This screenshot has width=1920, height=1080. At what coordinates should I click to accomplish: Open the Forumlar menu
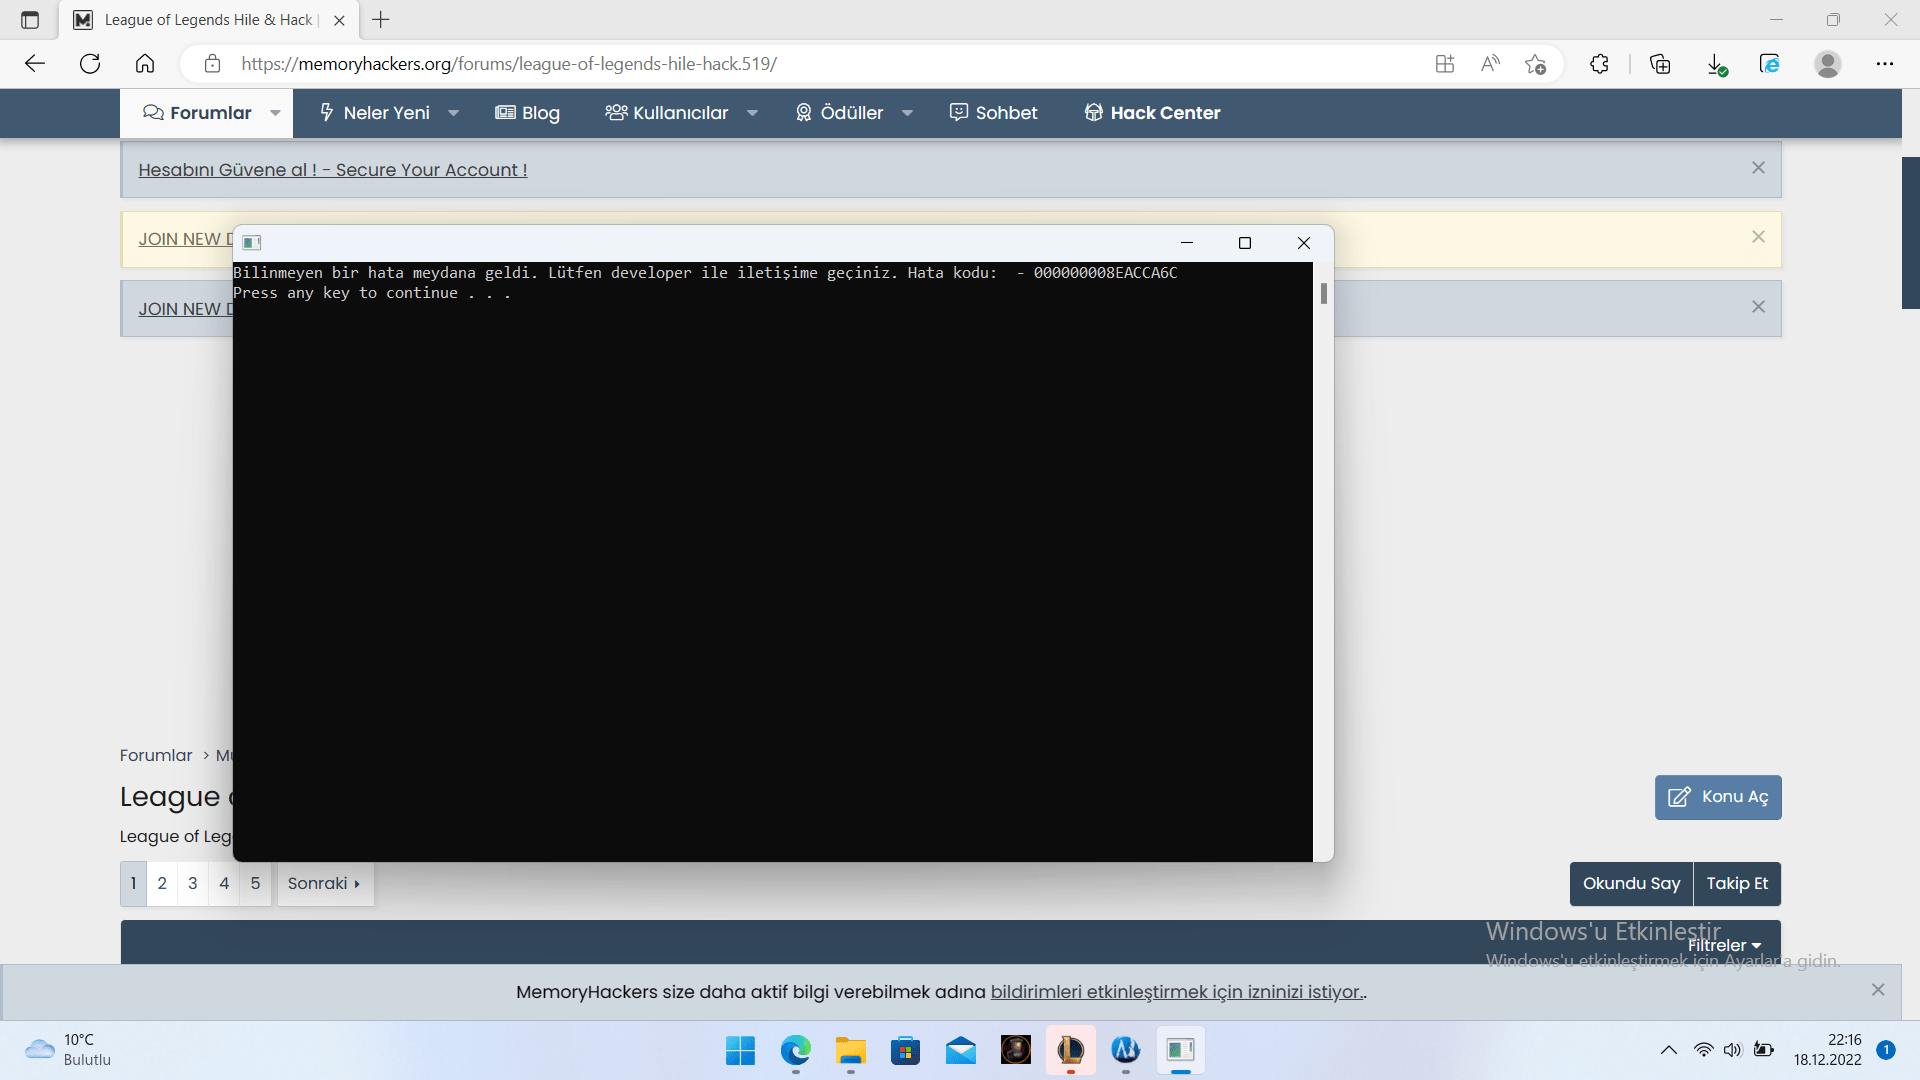pos(197,113)
